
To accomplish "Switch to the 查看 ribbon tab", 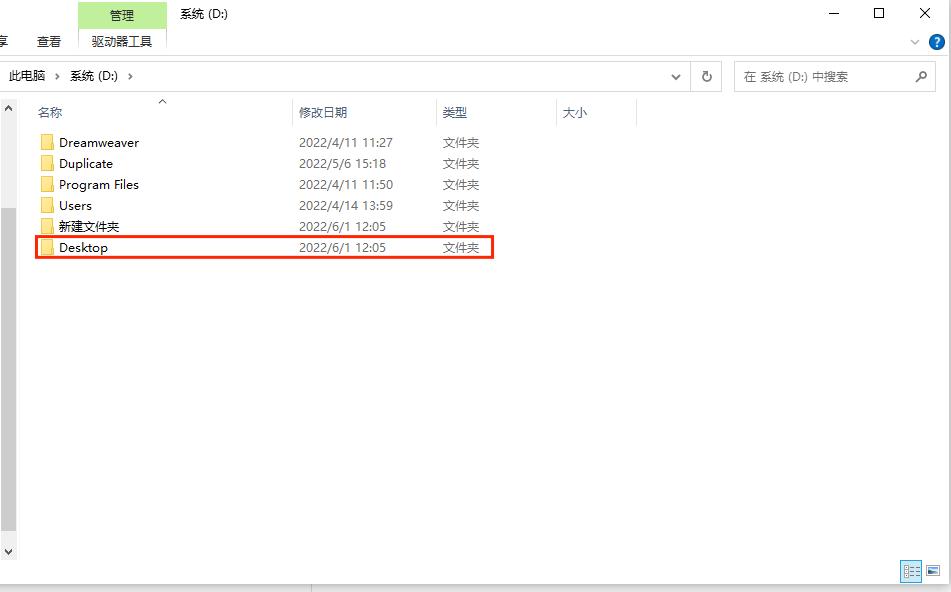I will (x=48, y=41).
